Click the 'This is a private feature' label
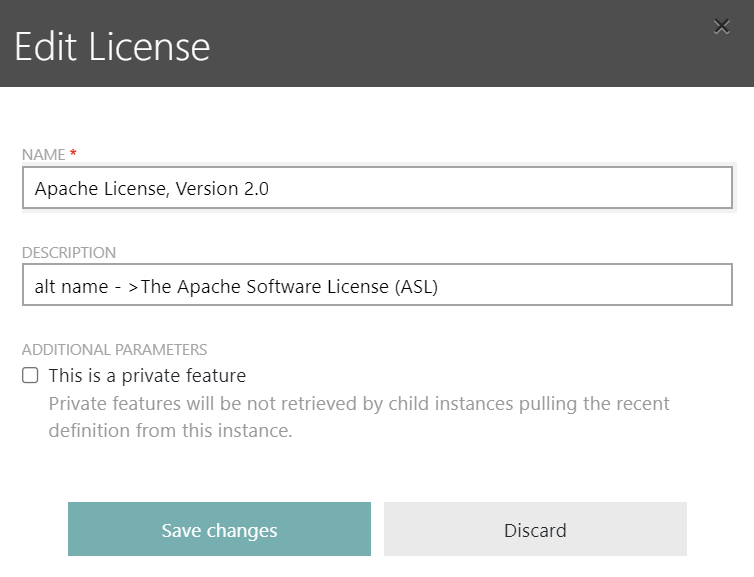754x577 pixels. pyautogui.click(x=147, y=376)
